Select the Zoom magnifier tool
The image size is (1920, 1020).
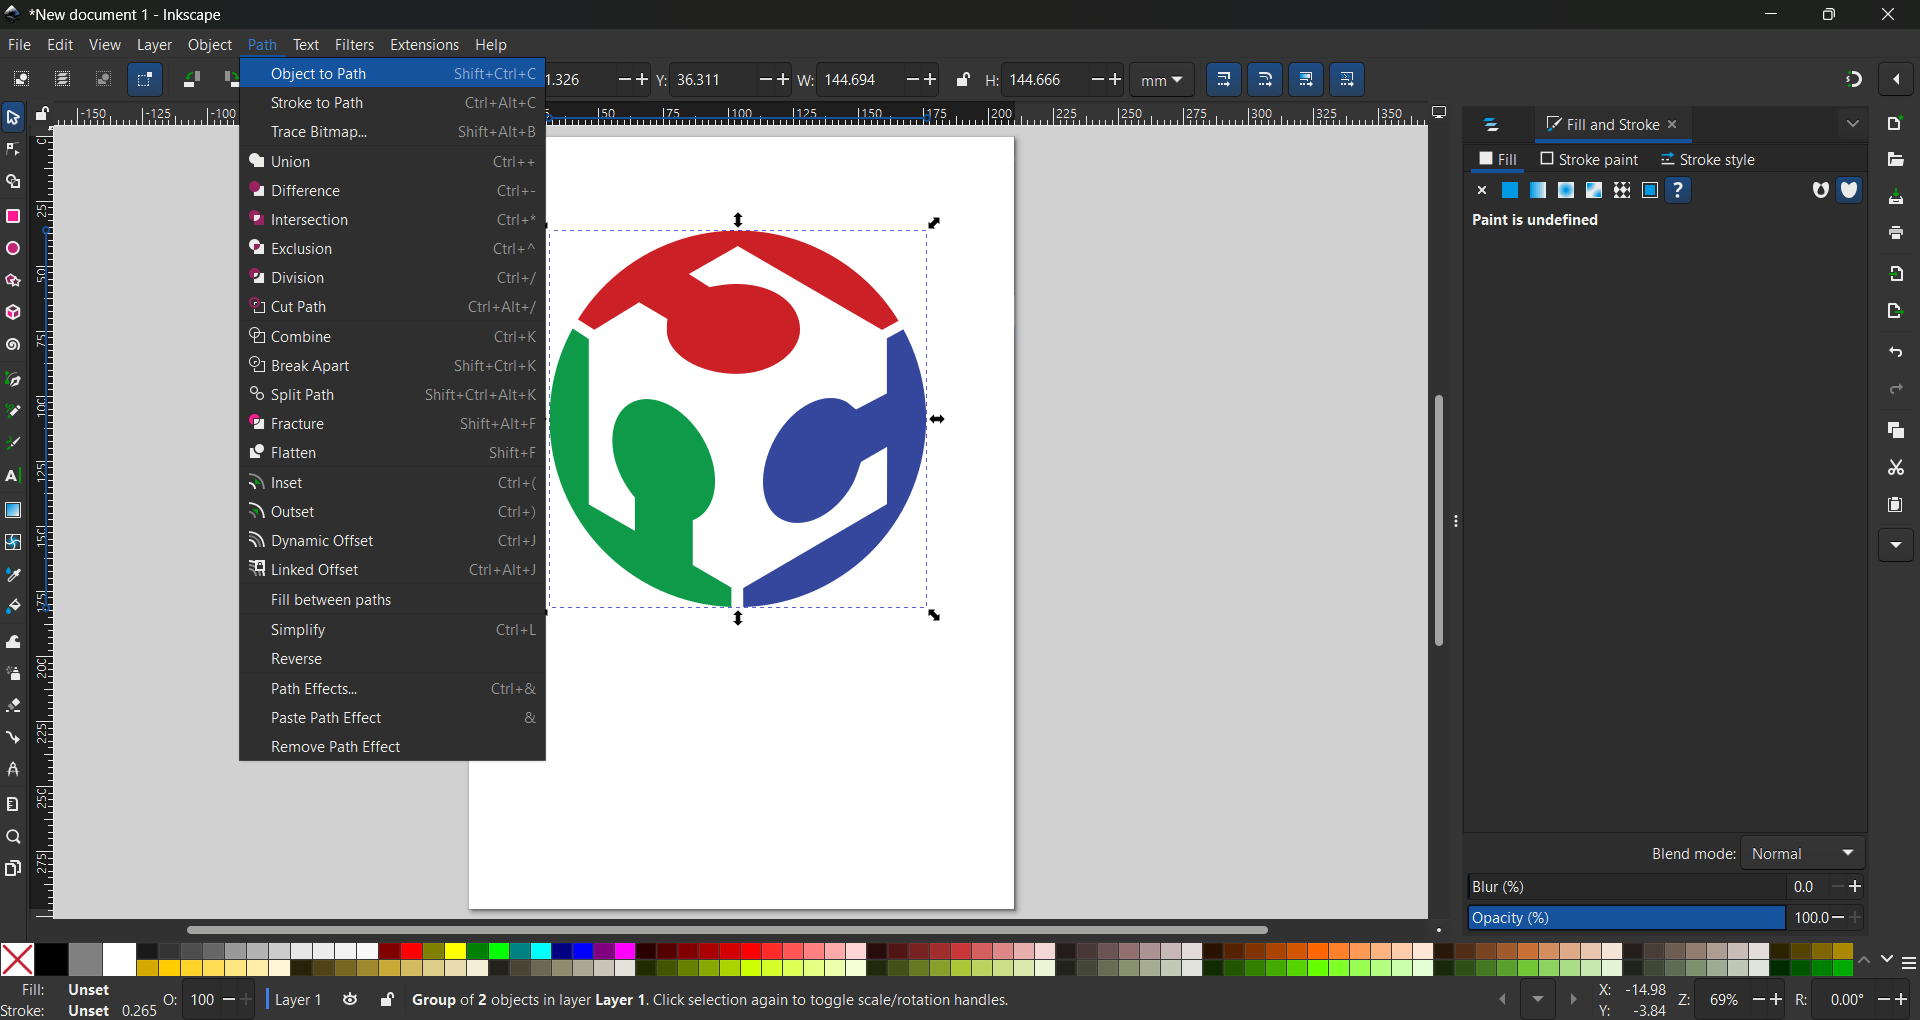[13, 837]
